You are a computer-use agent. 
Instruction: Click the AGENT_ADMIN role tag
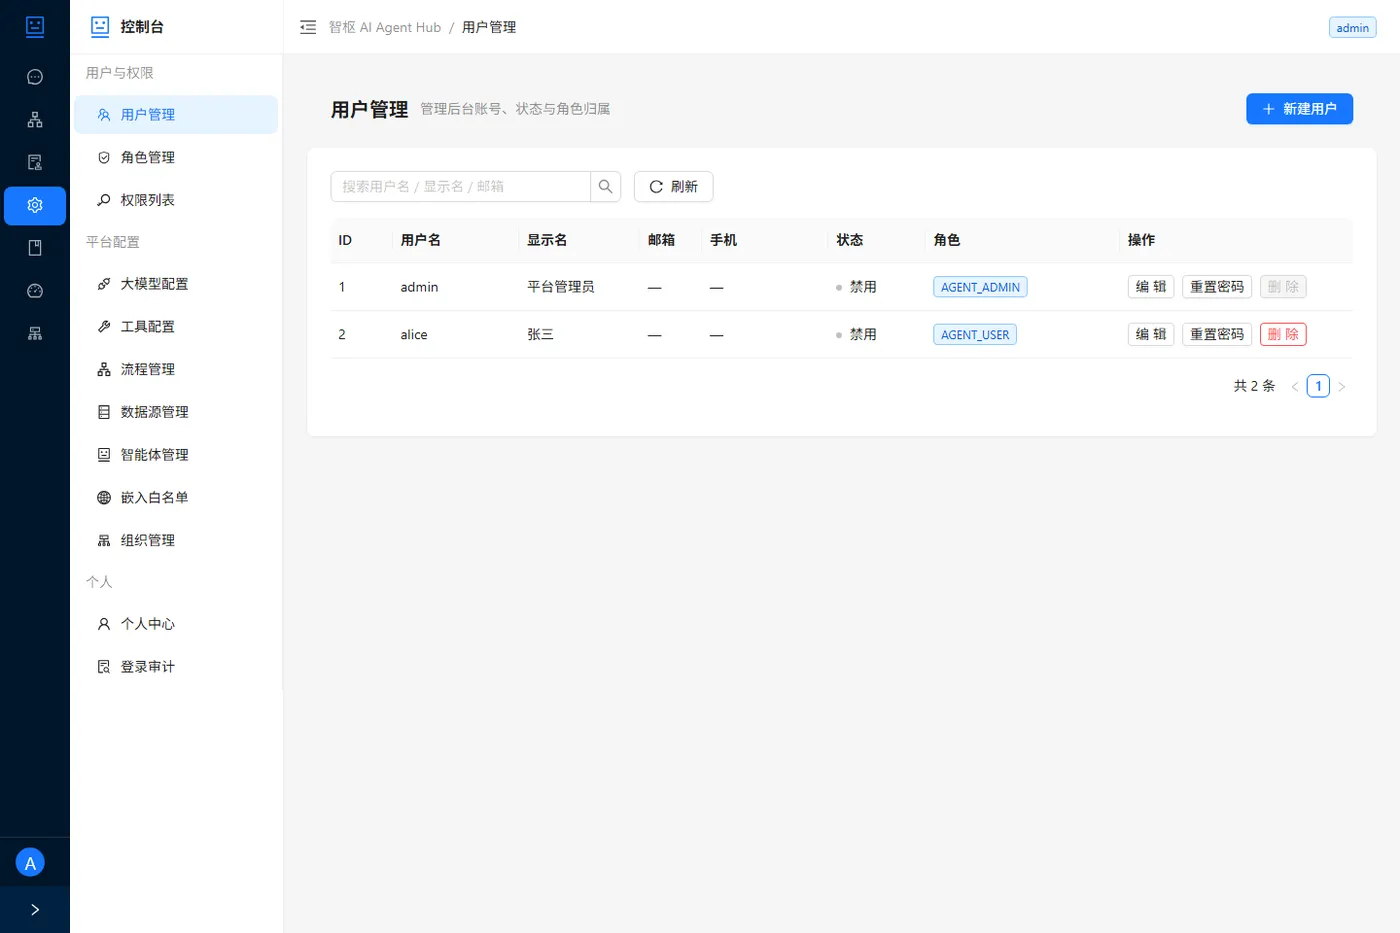(x=980, y=287)
